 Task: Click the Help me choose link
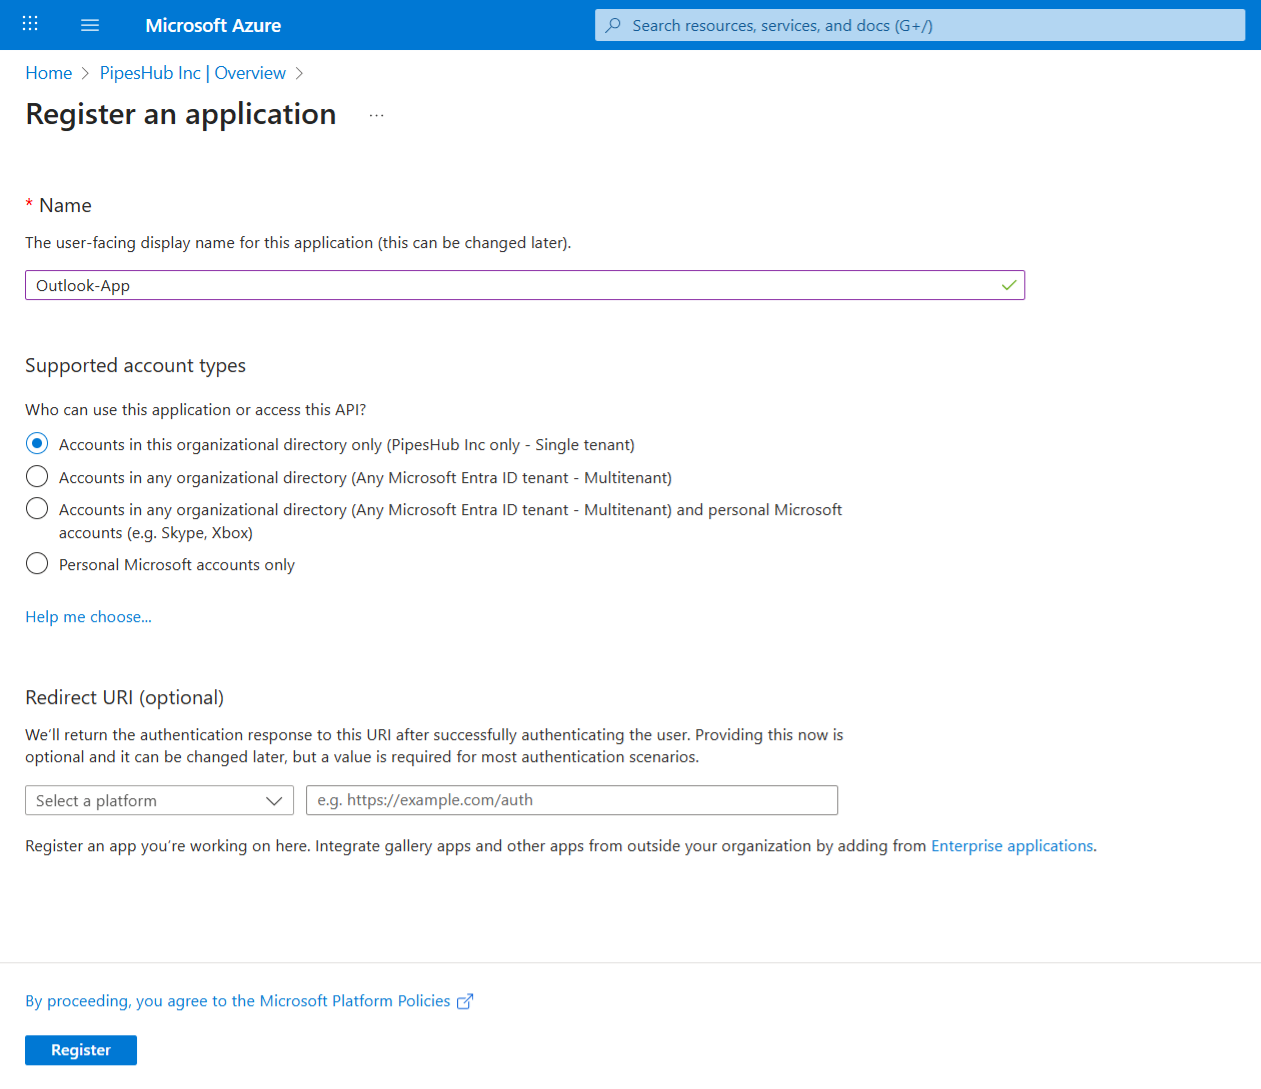pos(88,616)
